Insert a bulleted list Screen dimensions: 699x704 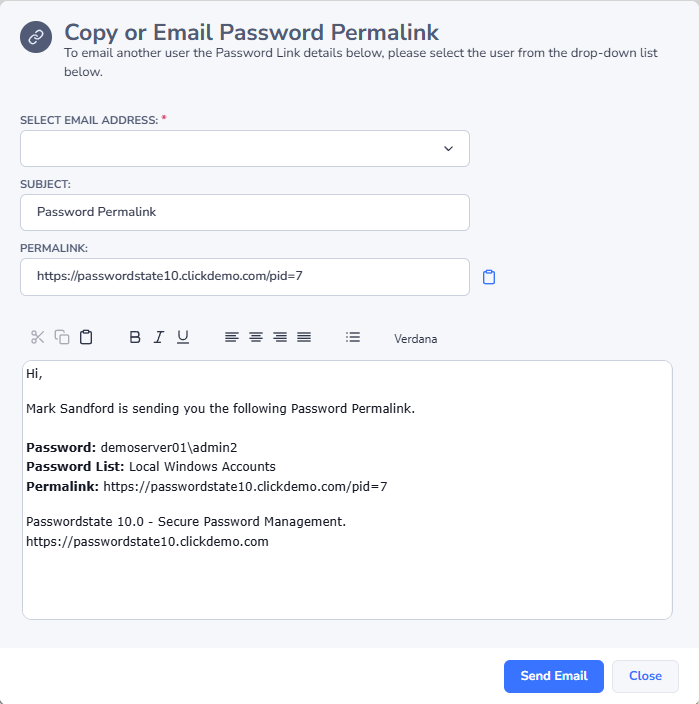(x=353, y=338)
